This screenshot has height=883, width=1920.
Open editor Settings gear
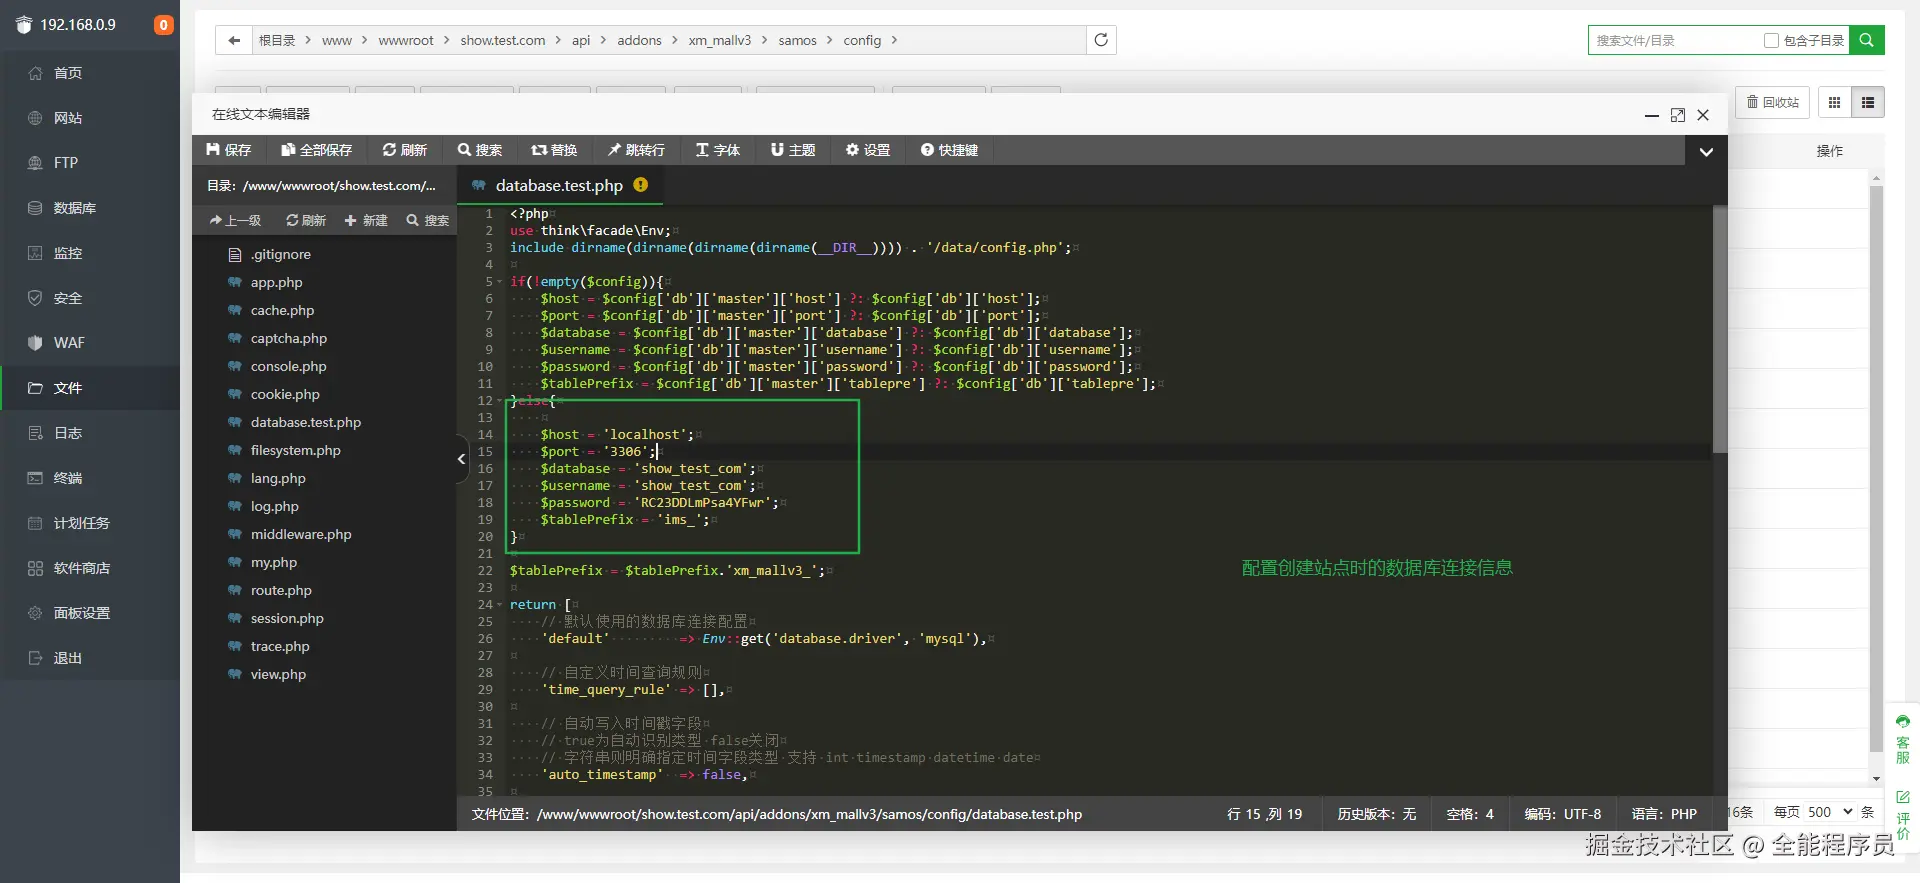coord(867,150)
